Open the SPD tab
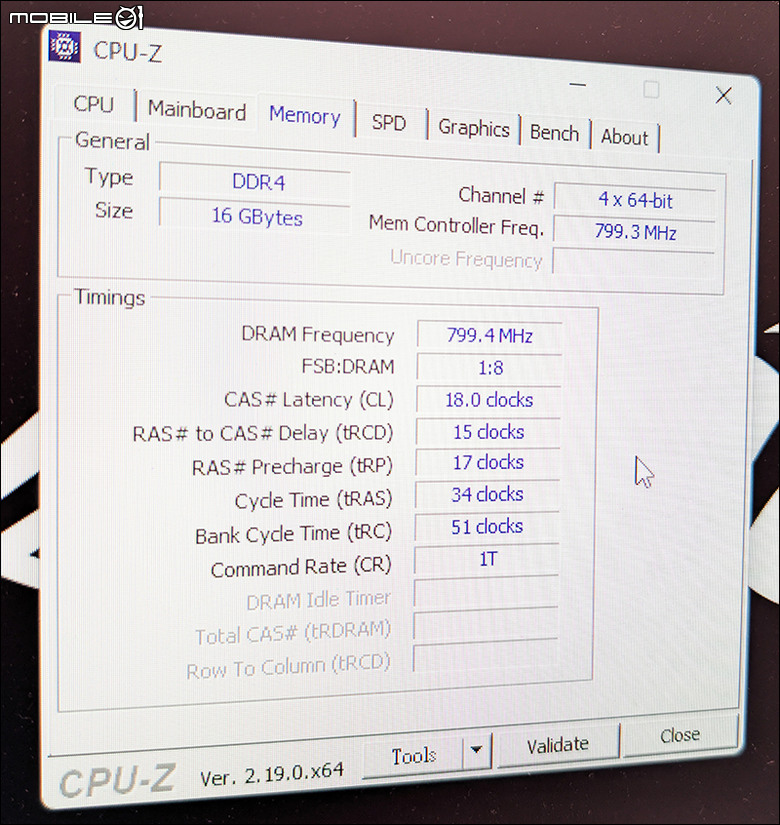 388,123
